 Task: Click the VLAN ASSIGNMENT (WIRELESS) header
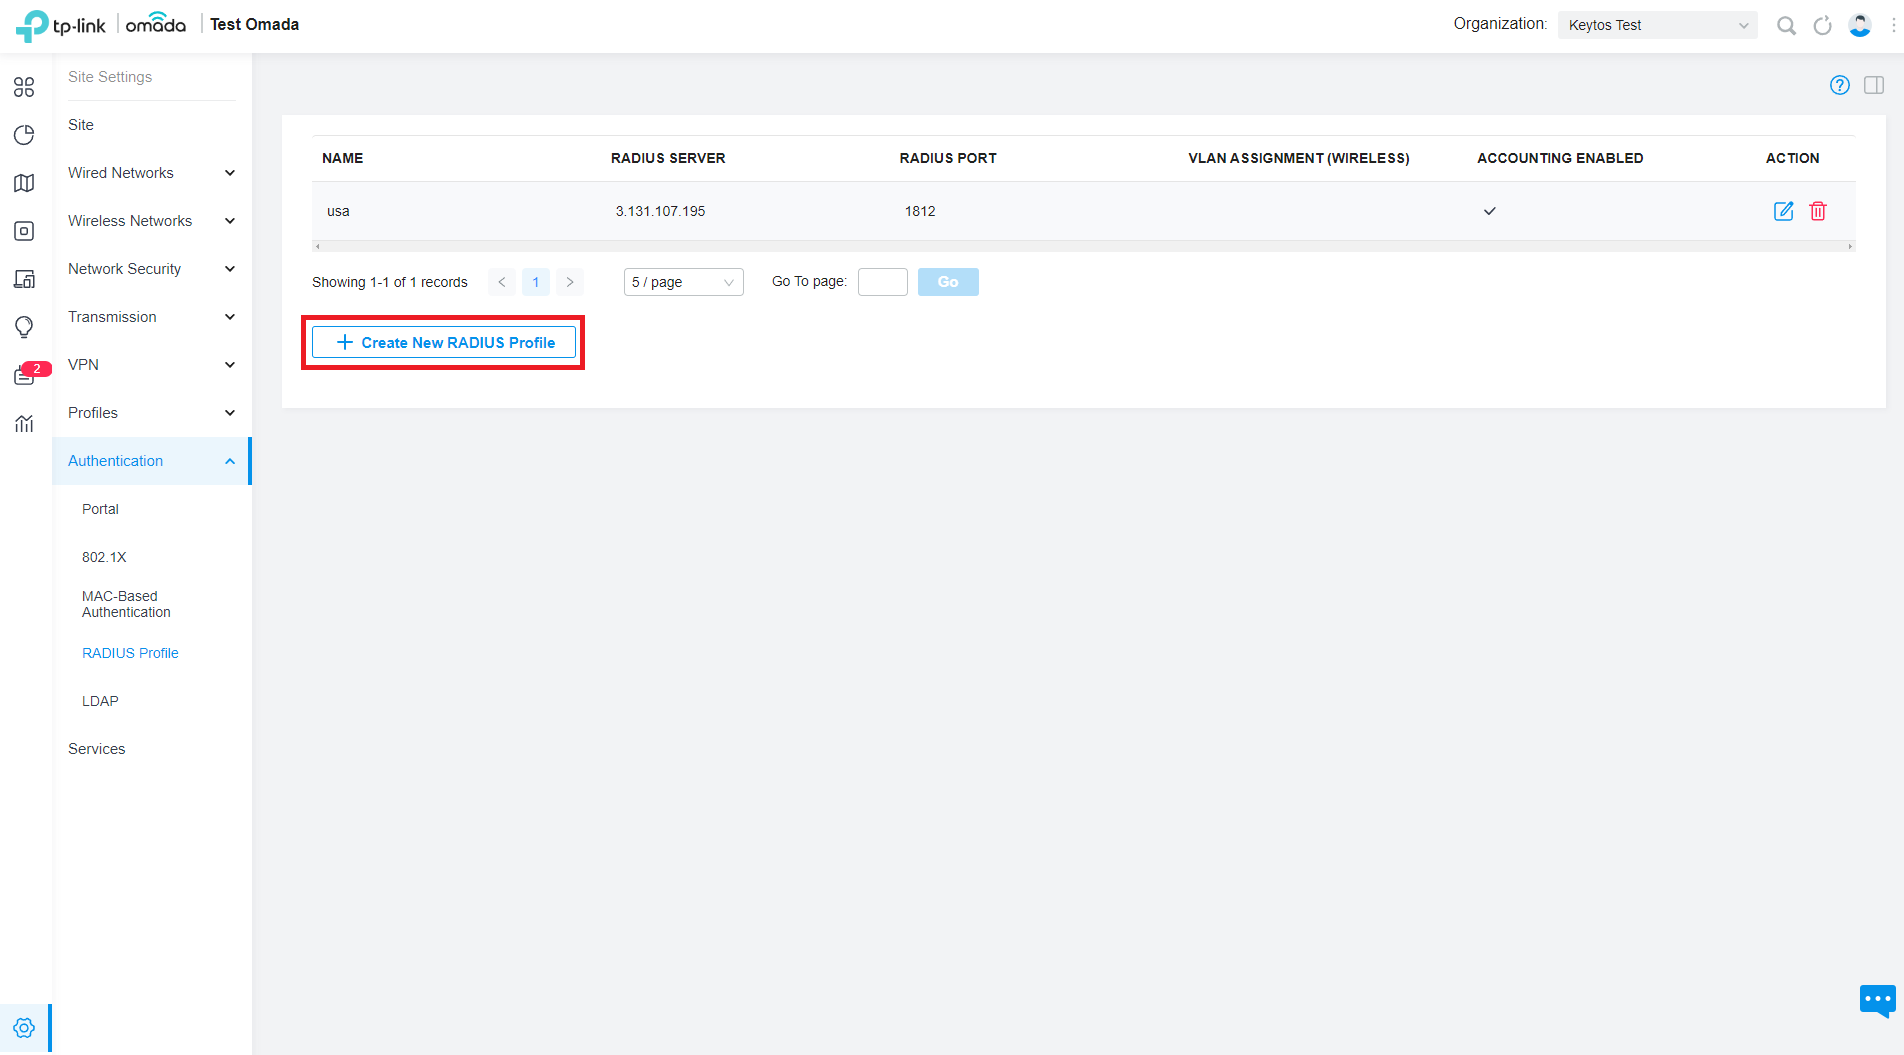point(1299,158)
